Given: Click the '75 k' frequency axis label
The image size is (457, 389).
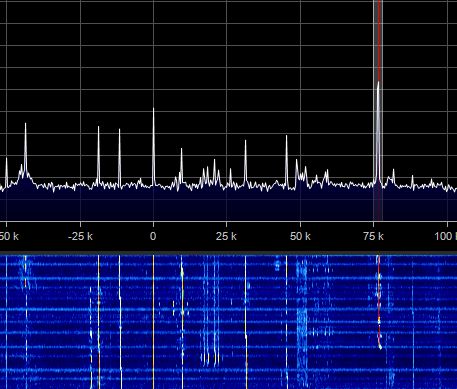Looking at the screenshot, I should tap(373, 236).
